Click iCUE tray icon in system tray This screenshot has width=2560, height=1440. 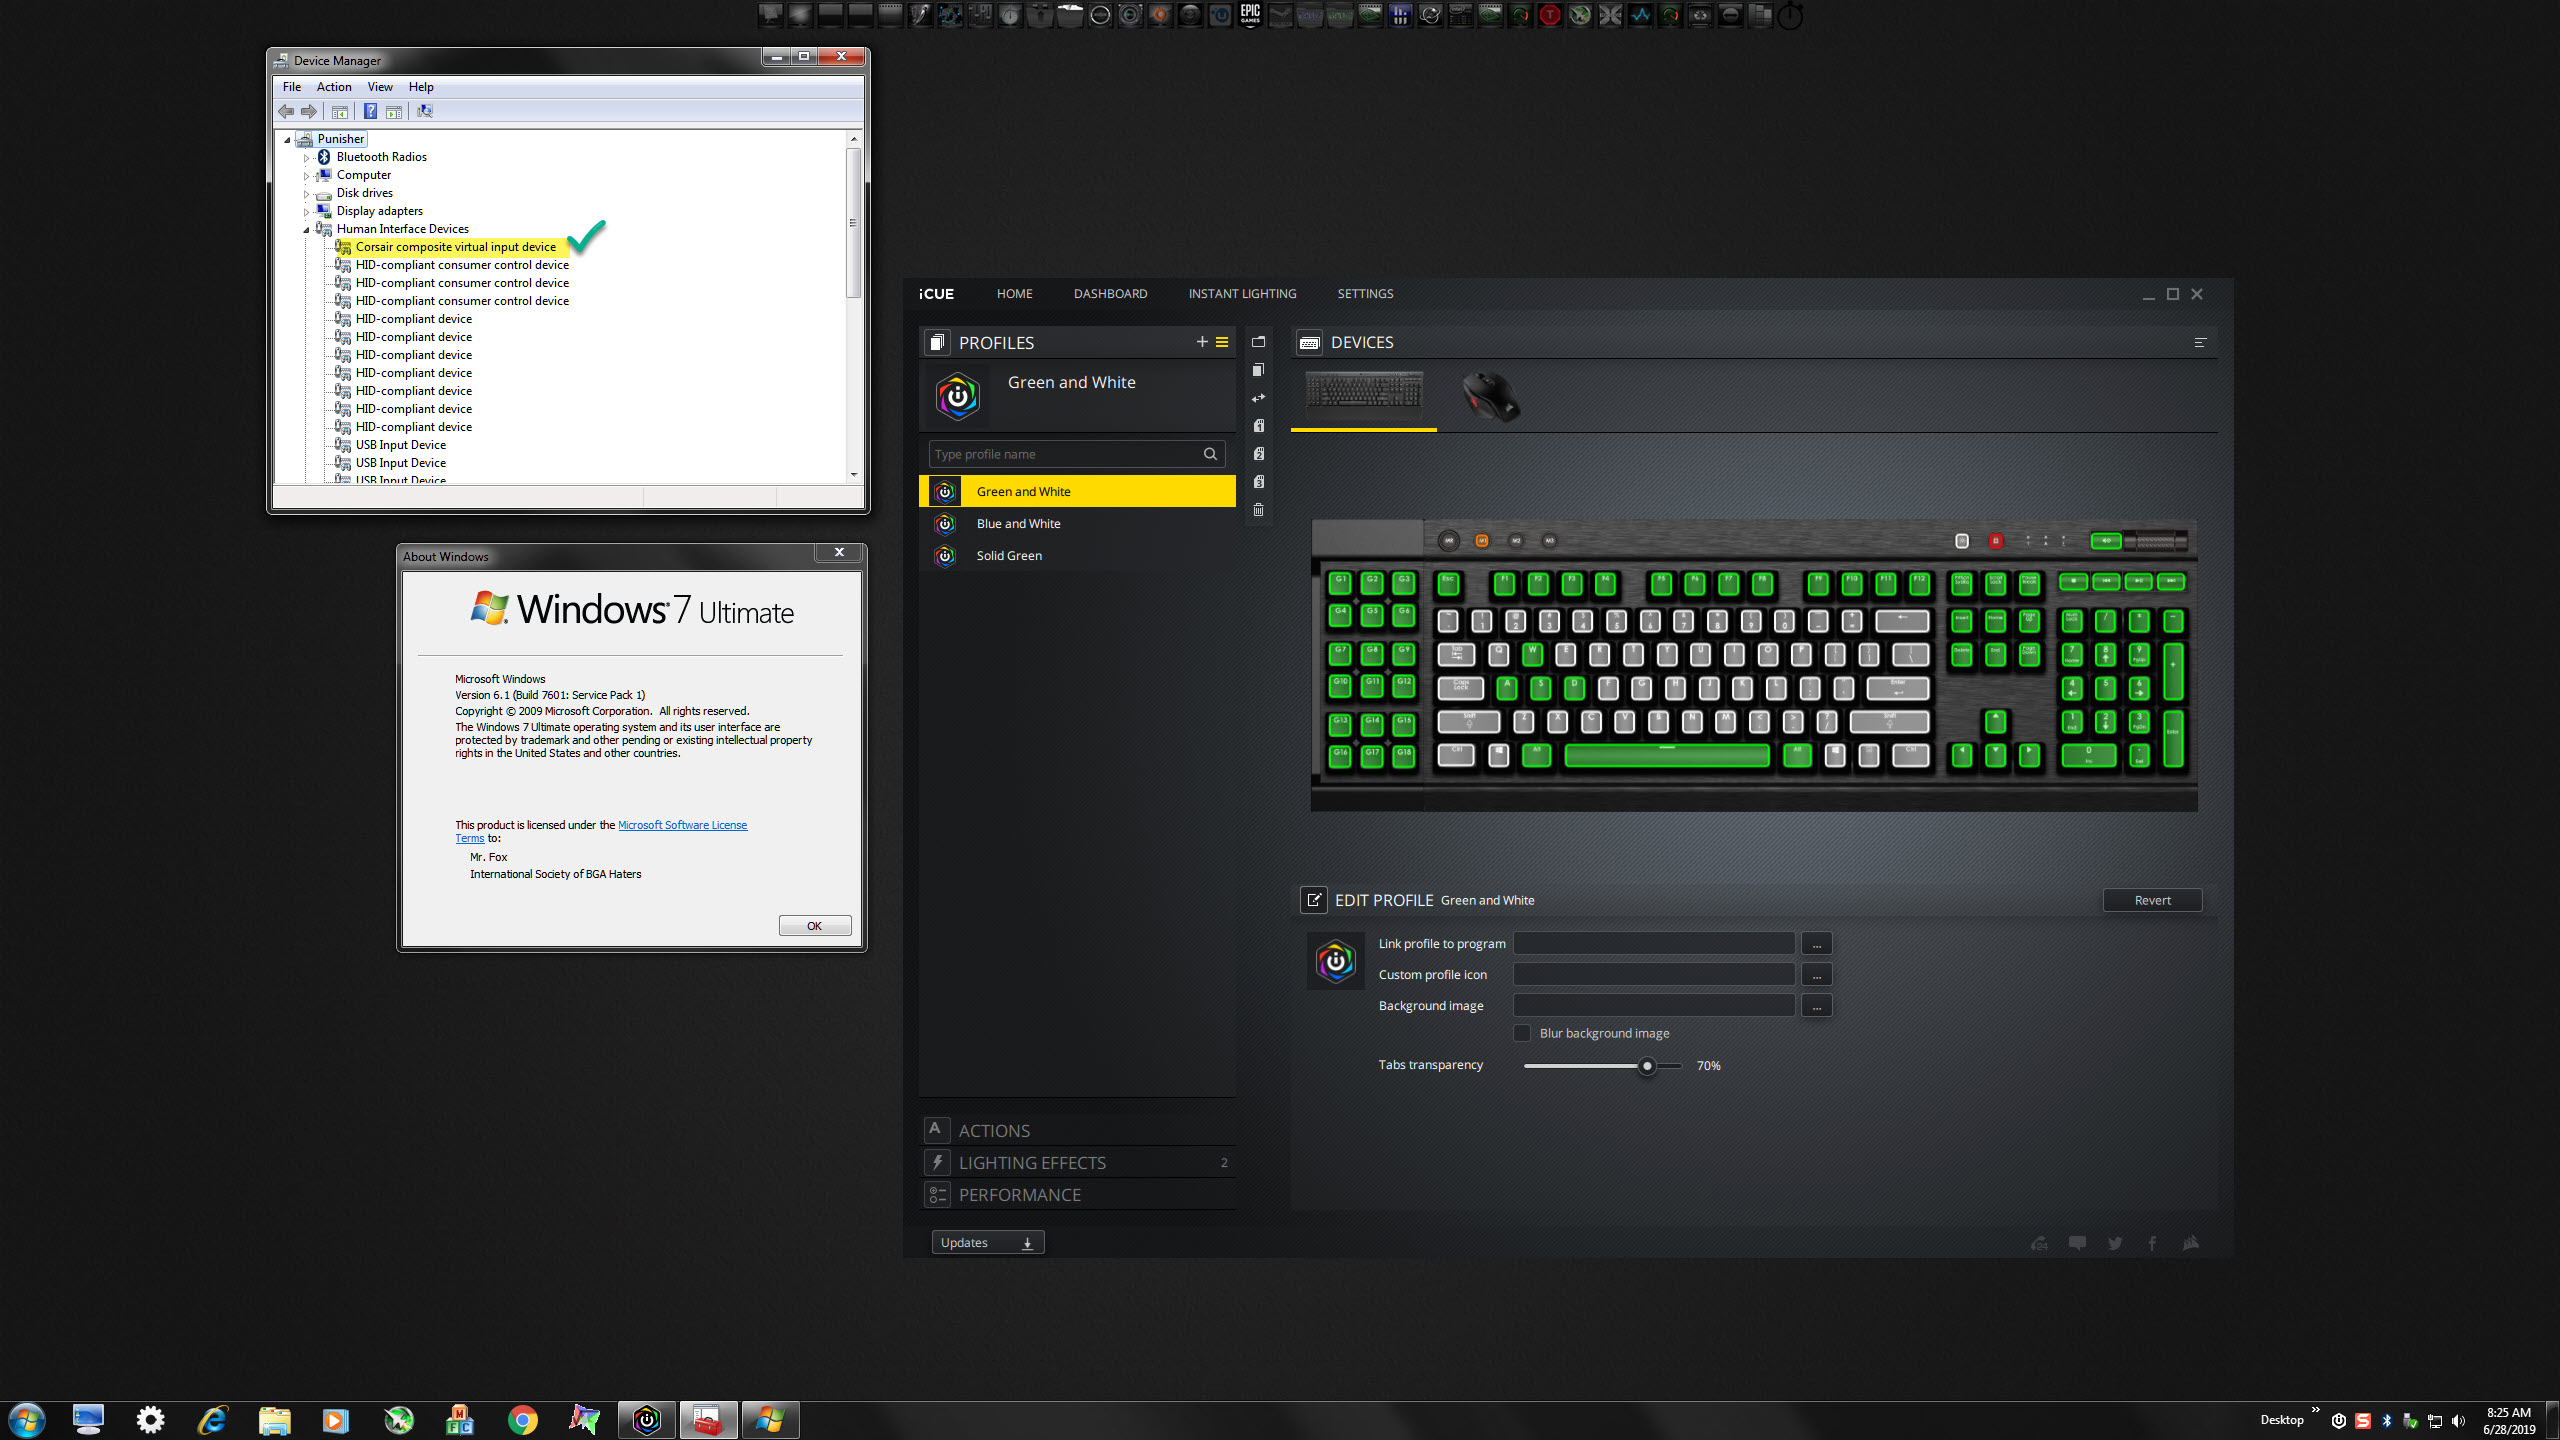pyautogui.click(x=2338, y=1421)
